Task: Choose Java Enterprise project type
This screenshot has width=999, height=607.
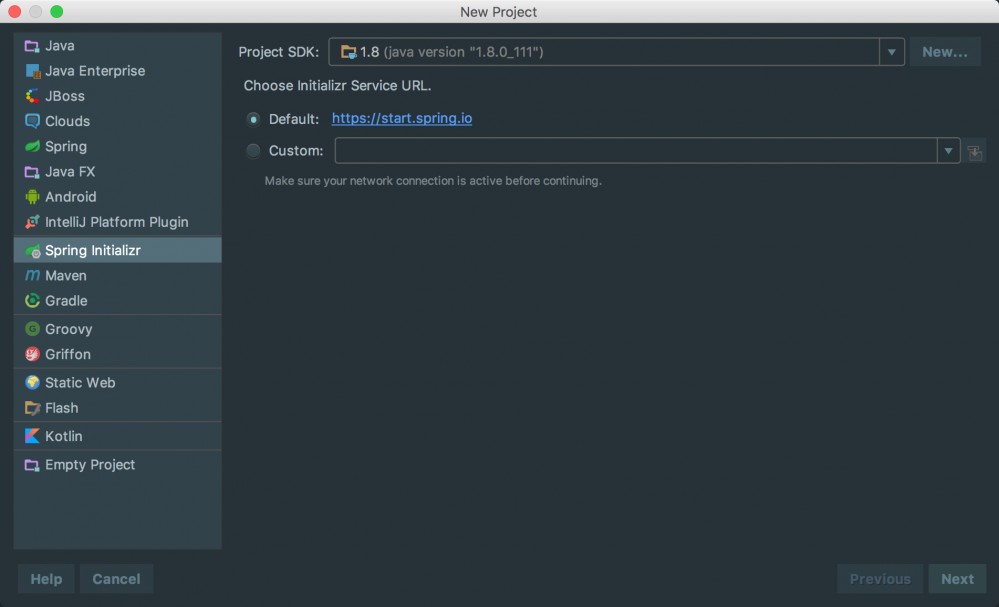Action: [118, 71]
